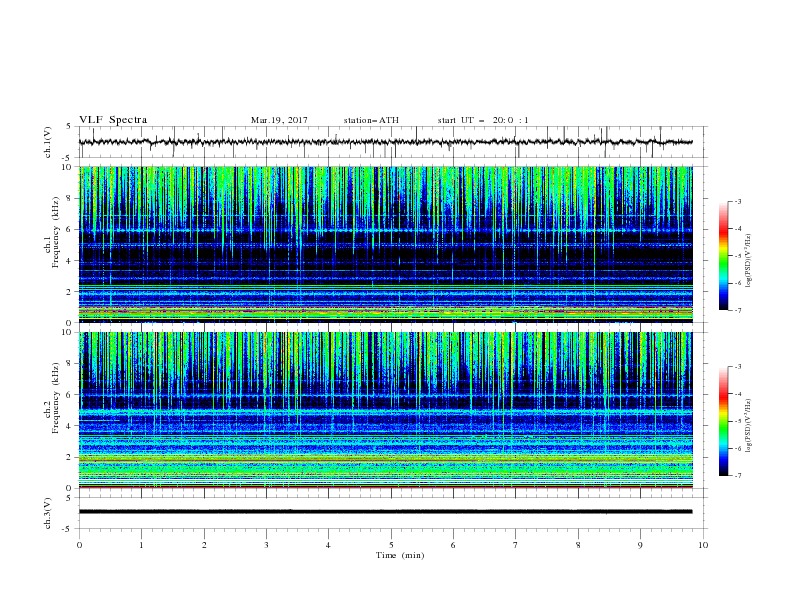
Task: Click time axis tick label "7"
Action: coord(515,545)
